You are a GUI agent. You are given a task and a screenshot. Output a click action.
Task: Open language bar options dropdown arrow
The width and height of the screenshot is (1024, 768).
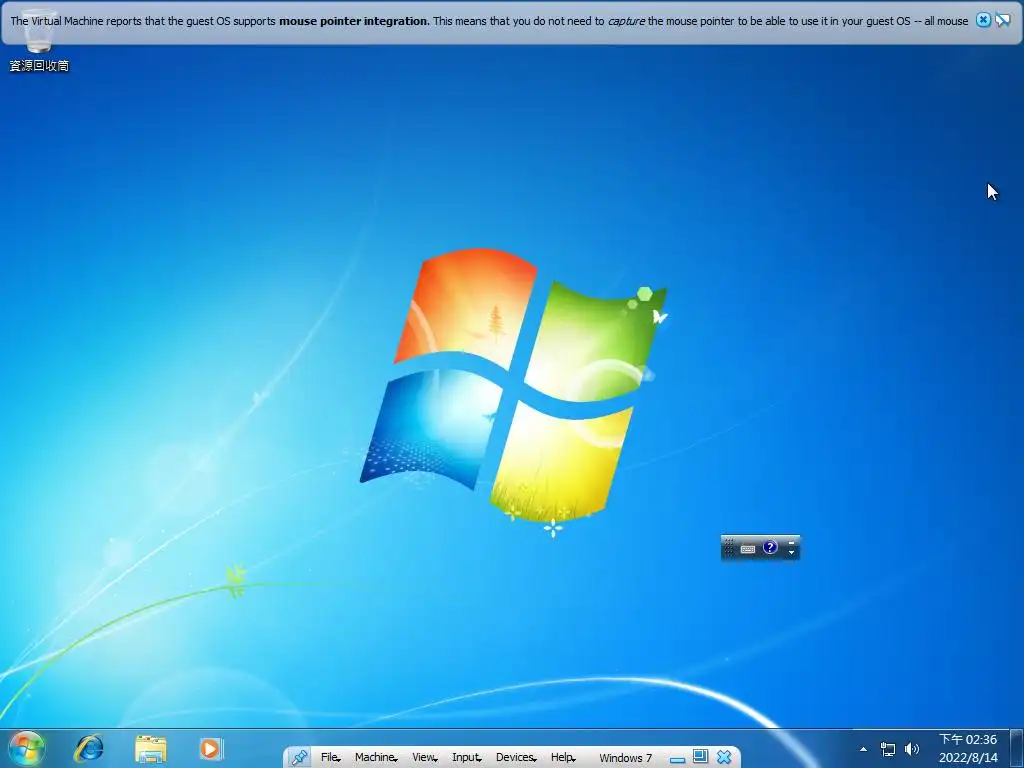[792, 552]
